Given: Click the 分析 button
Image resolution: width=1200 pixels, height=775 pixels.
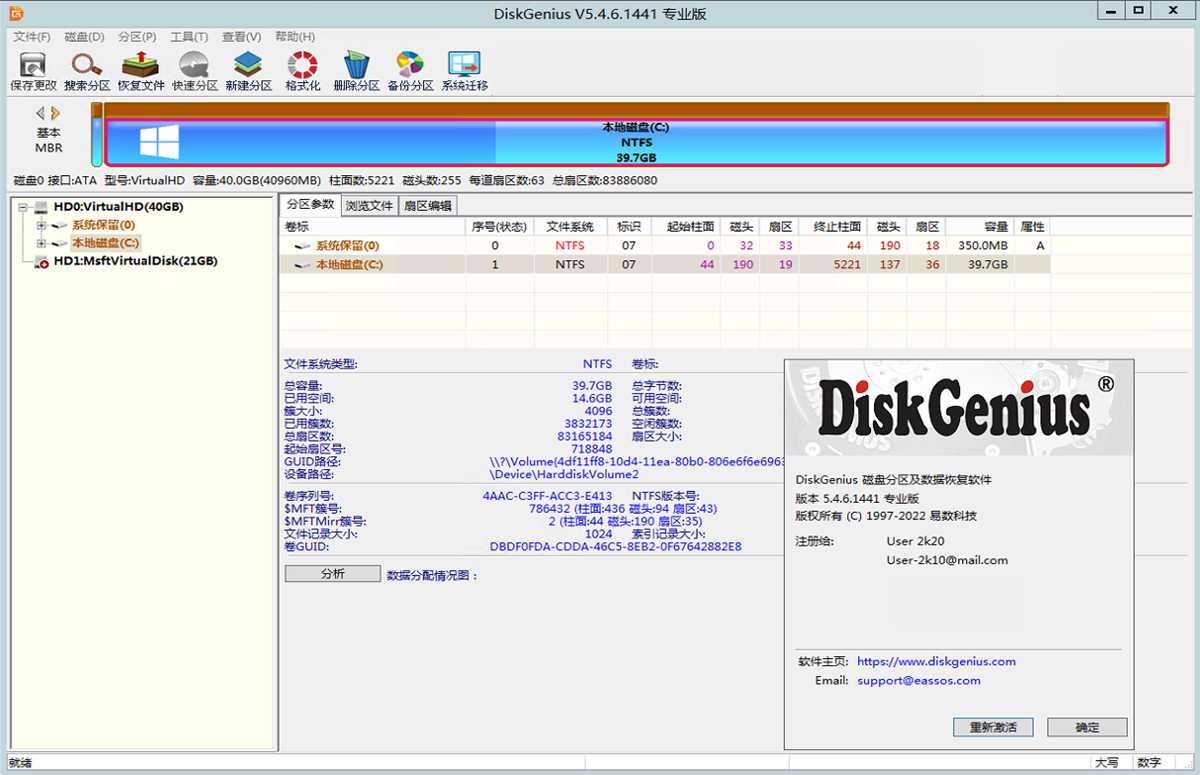Looking at the screenshot, I should [332, 574].
